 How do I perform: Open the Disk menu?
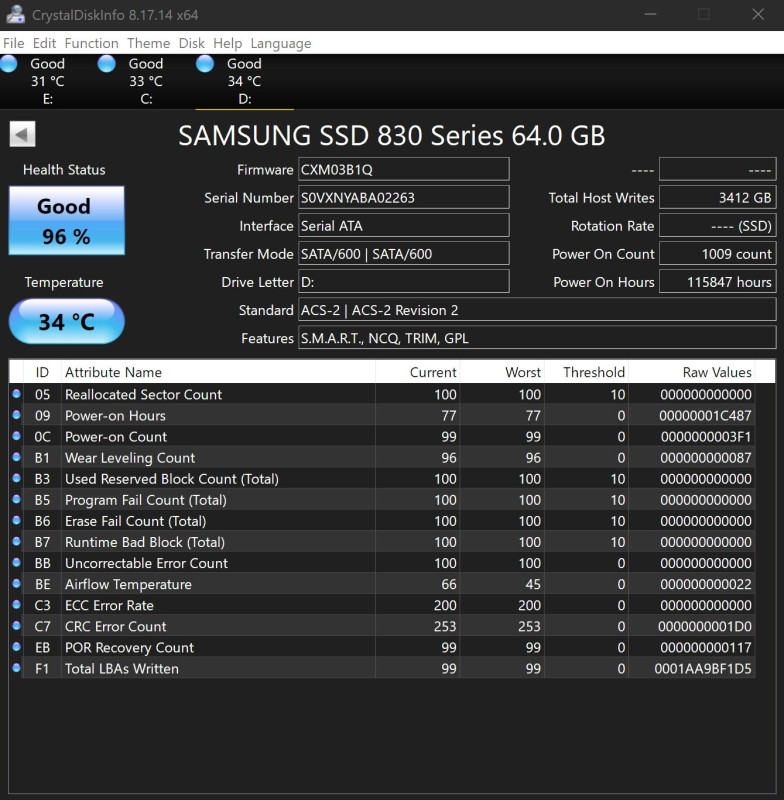(191, 43)
